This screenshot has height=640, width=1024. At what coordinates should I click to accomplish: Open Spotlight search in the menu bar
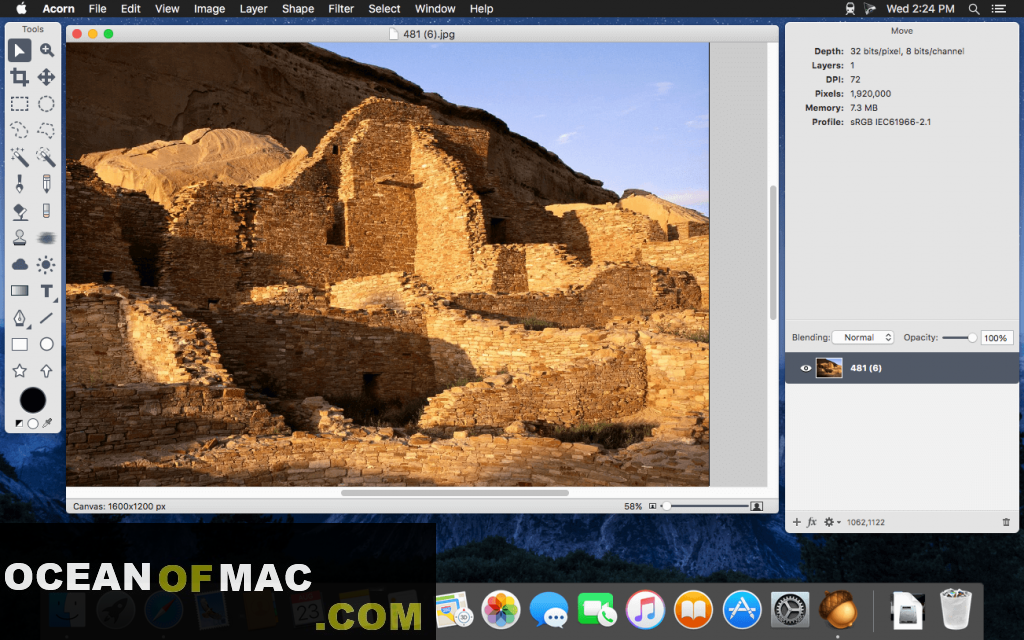(974, 8)
